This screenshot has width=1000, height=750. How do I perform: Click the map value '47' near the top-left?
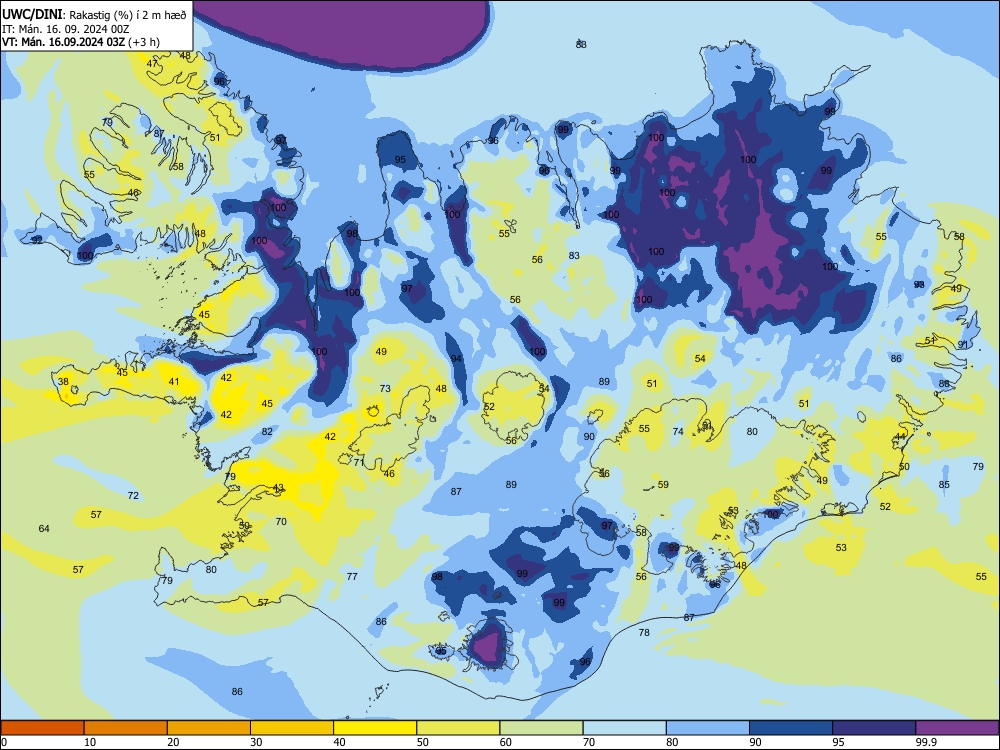(152, 63)
